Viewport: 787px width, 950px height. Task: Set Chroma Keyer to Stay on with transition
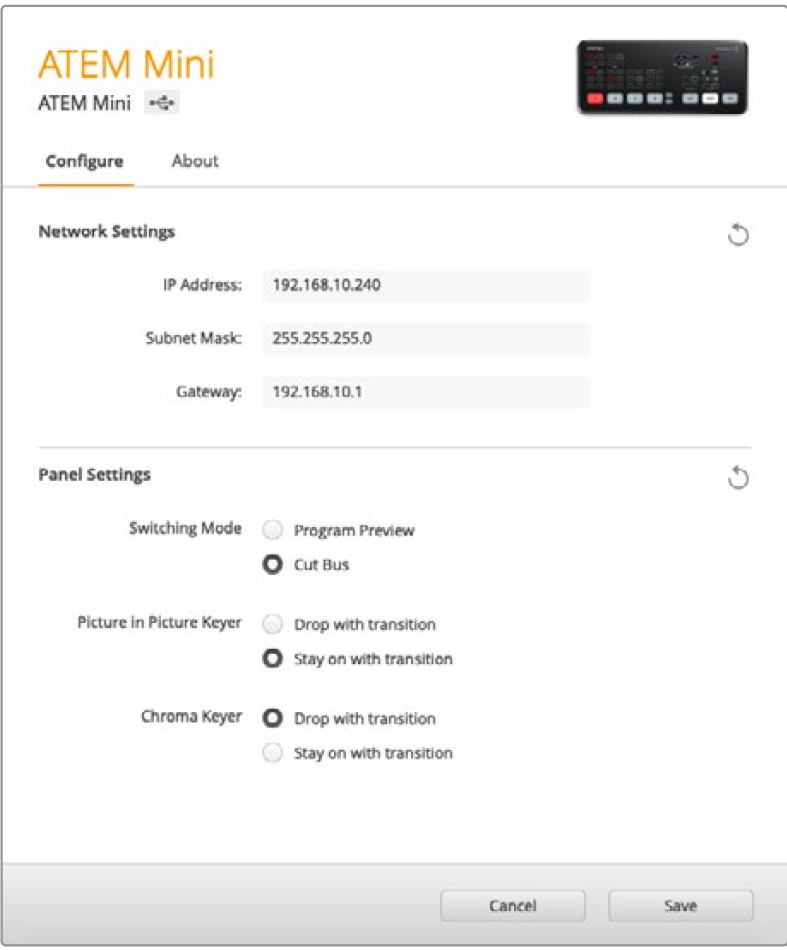pos(272,753)
